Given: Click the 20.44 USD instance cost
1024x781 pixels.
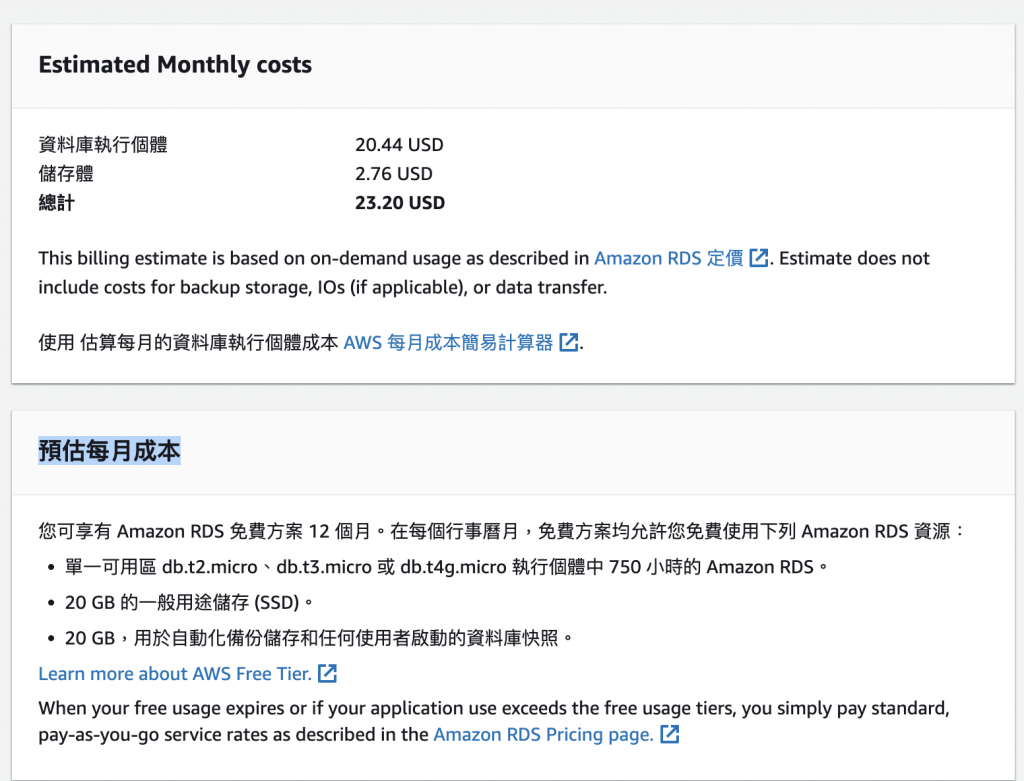Looking at the screenshot, I should [x=399, y=145].
